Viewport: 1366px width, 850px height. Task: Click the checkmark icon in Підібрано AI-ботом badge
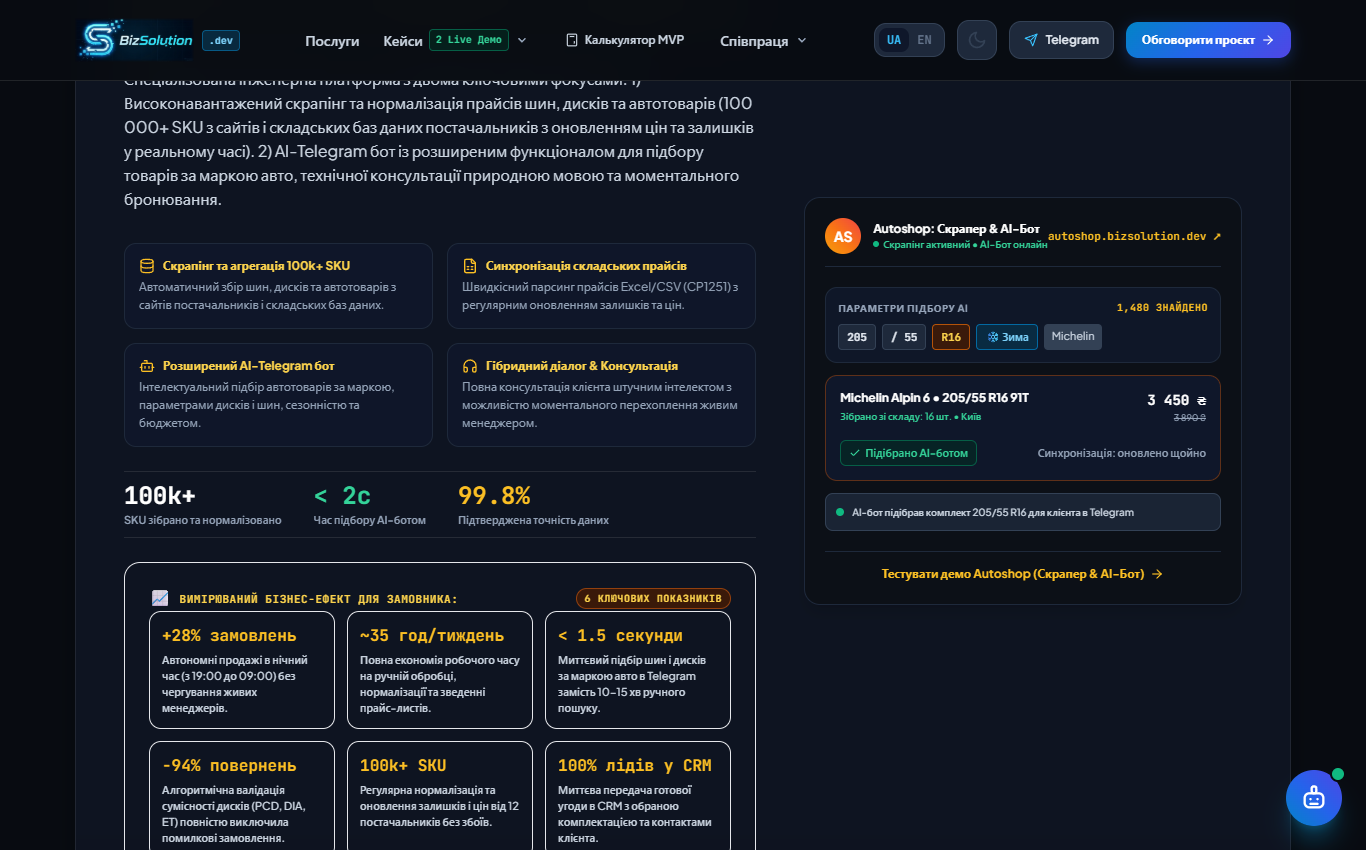(855, 453)
